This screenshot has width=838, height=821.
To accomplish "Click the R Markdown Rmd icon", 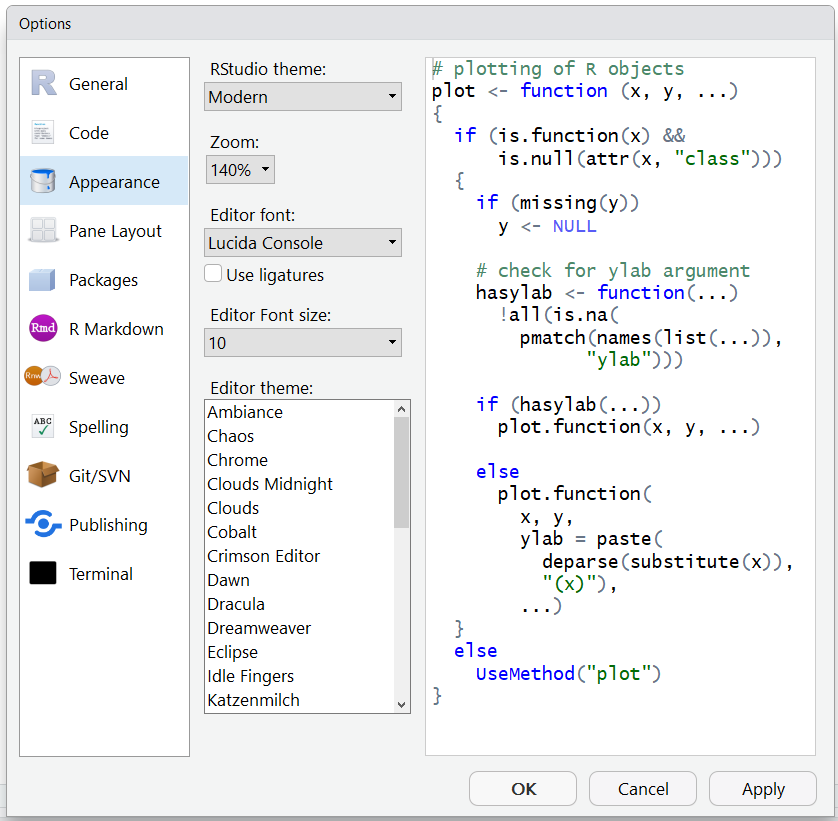I will (43, 329).
